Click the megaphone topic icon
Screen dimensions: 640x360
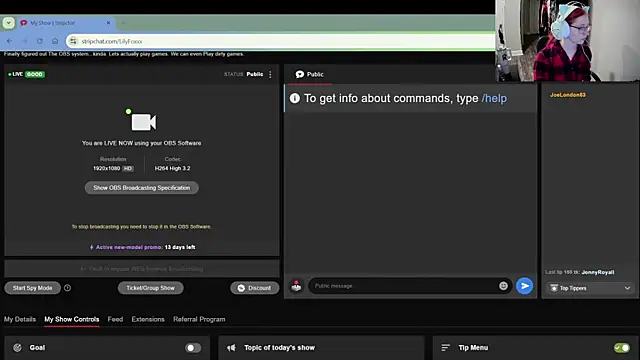231,348
